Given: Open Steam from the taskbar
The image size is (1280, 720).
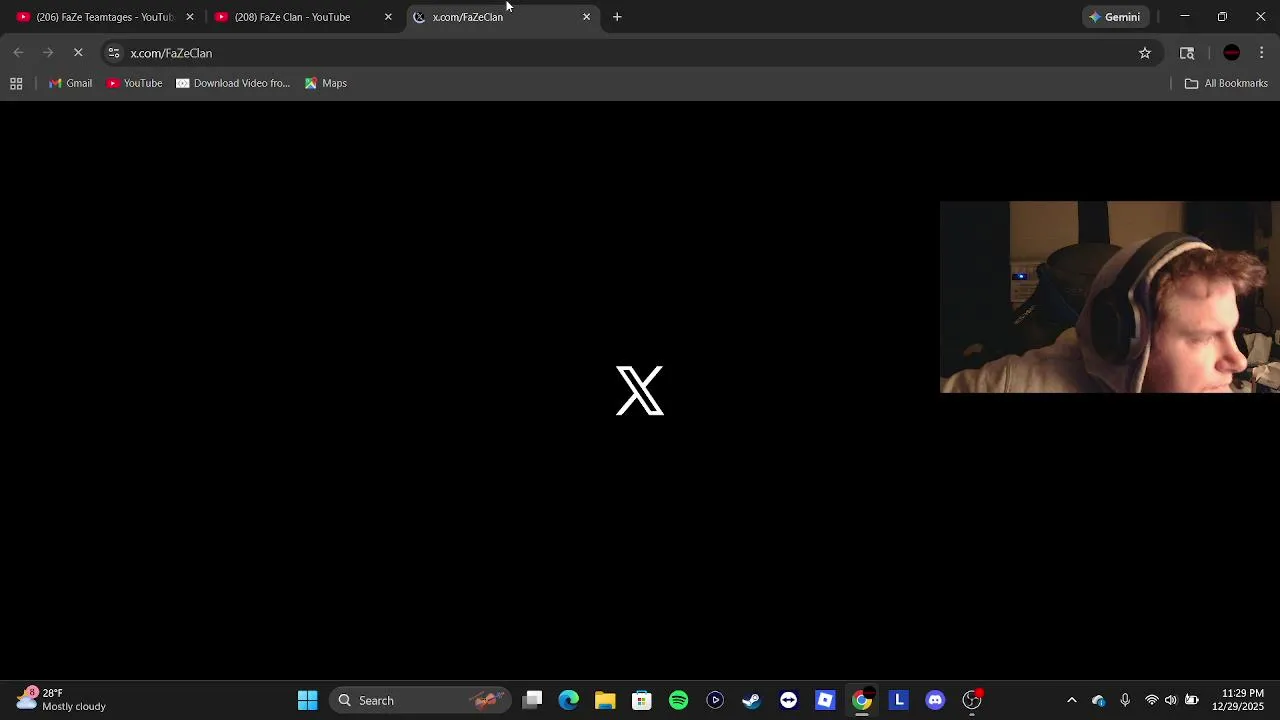Looking at the screenshot, I should pyautogui.click(x=752, y=700).
